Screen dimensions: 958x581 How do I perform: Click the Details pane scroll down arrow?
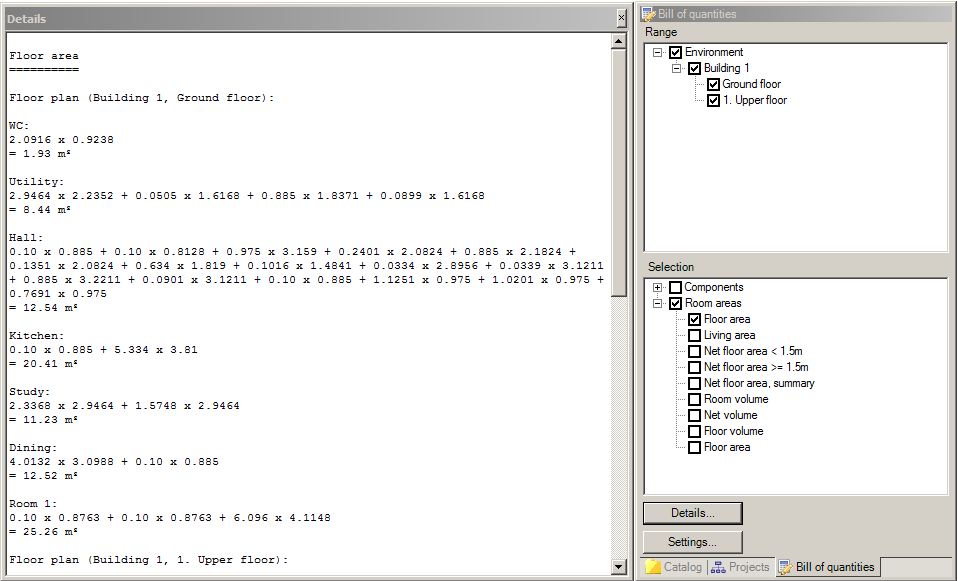click(x=620, y=568)
